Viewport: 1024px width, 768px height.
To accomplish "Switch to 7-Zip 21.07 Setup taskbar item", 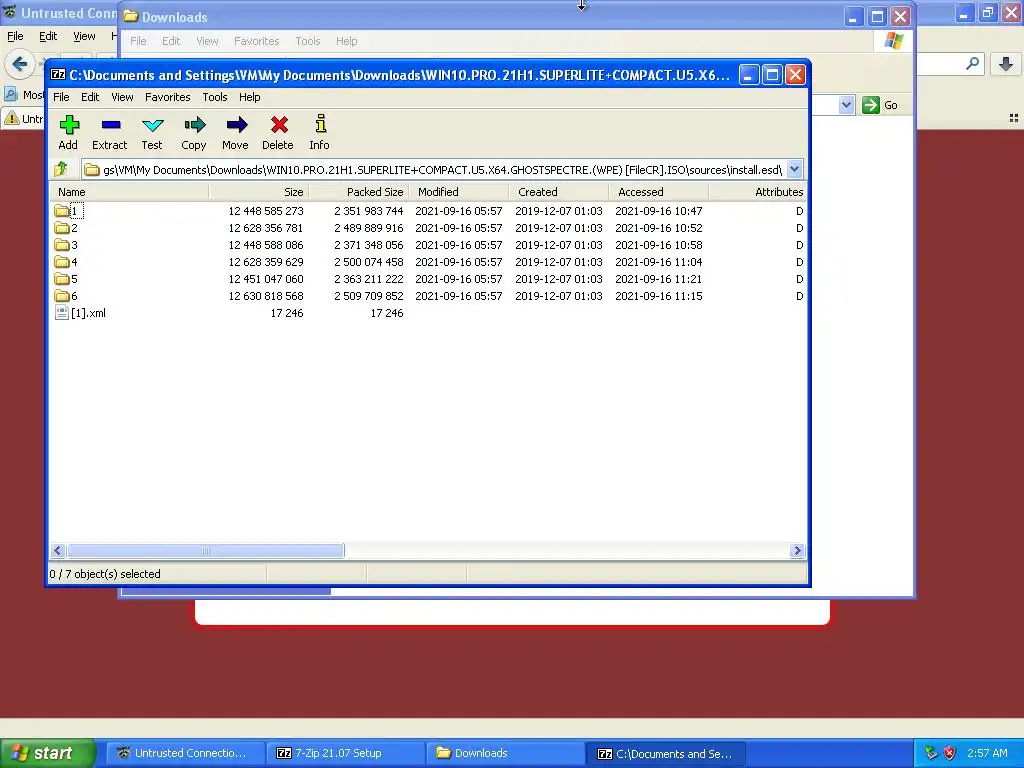I will click(x=346, y=753).
